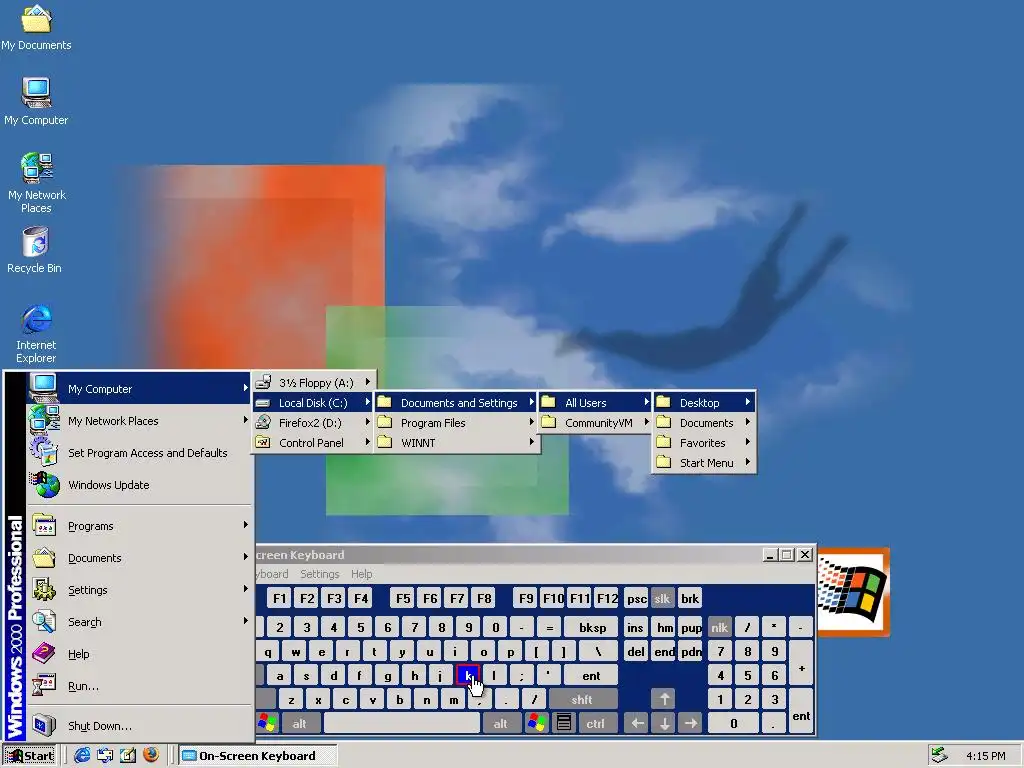The width and height of the screenshot is (1024, 768).
Task: Open the Start Menu folder entry
Action: point(704,462)
